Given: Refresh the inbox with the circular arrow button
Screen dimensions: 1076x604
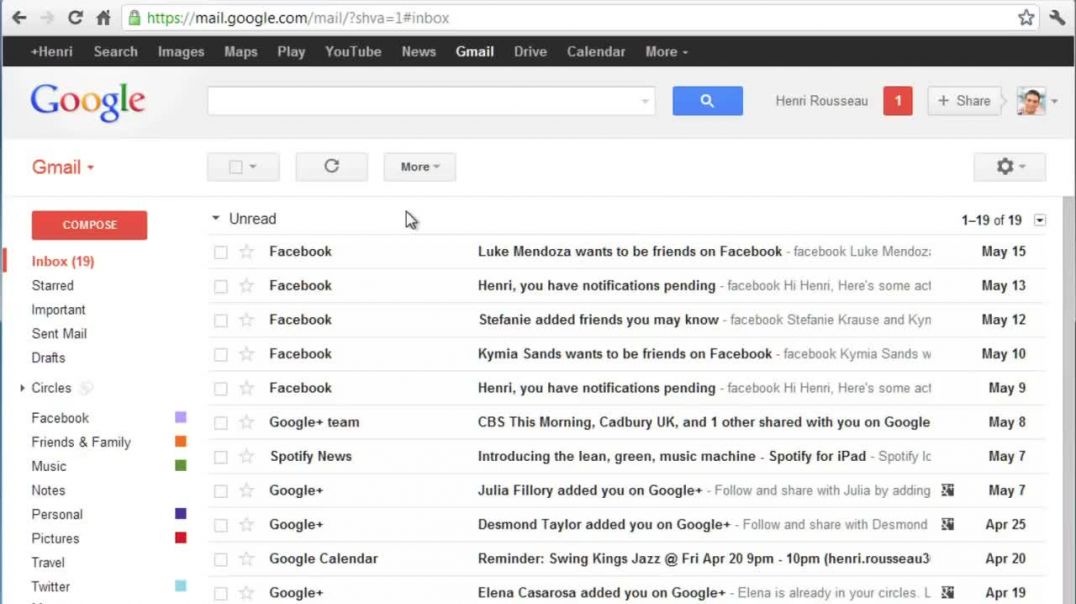Looking at the screenshot, I should [x=331, y=167].
